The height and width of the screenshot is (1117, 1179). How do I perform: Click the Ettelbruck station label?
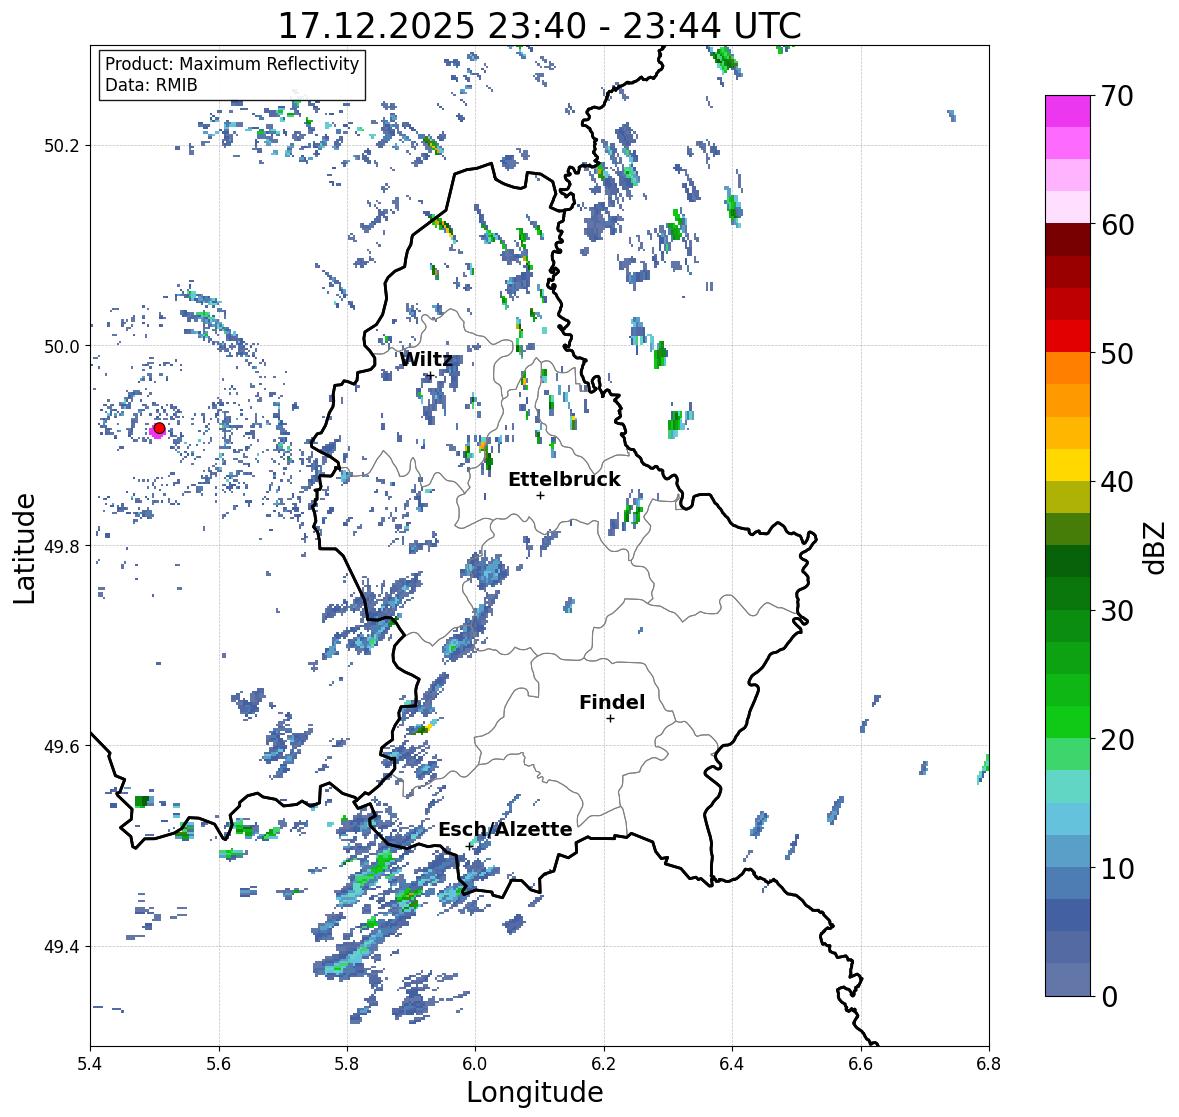point(564,479)
